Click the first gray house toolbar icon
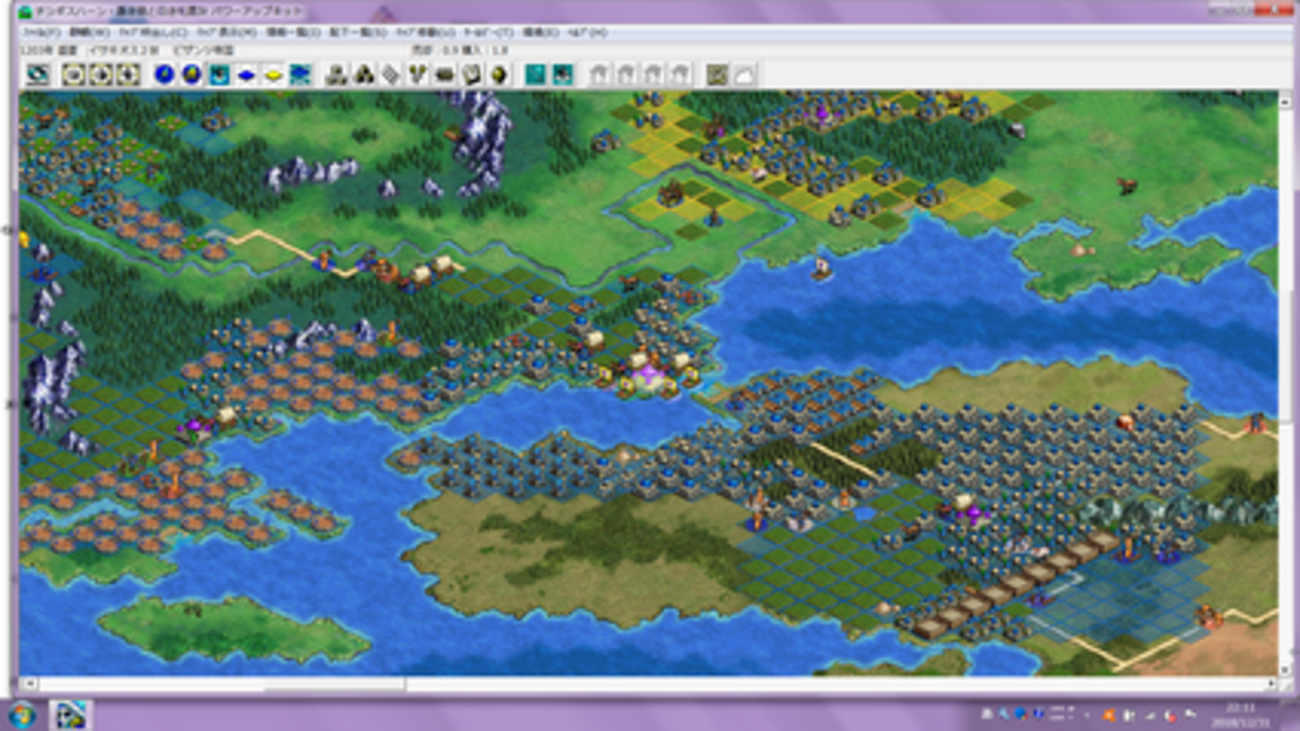Image resolution: width=1300 pixels, height=731 pixels. point(599,74)
